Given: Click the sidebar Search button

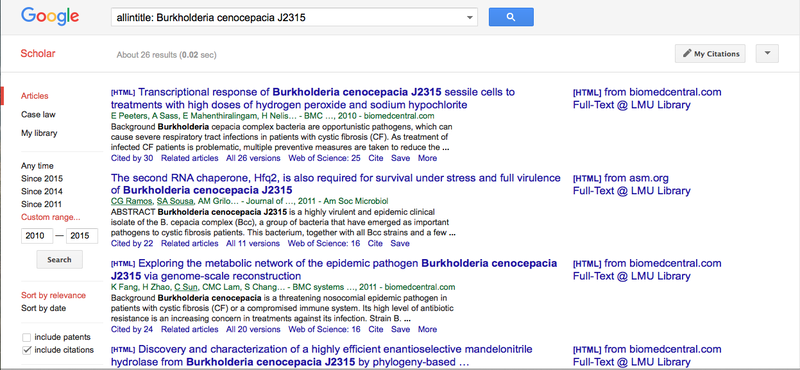Looking at the screenshot, I should coord(59,260).
